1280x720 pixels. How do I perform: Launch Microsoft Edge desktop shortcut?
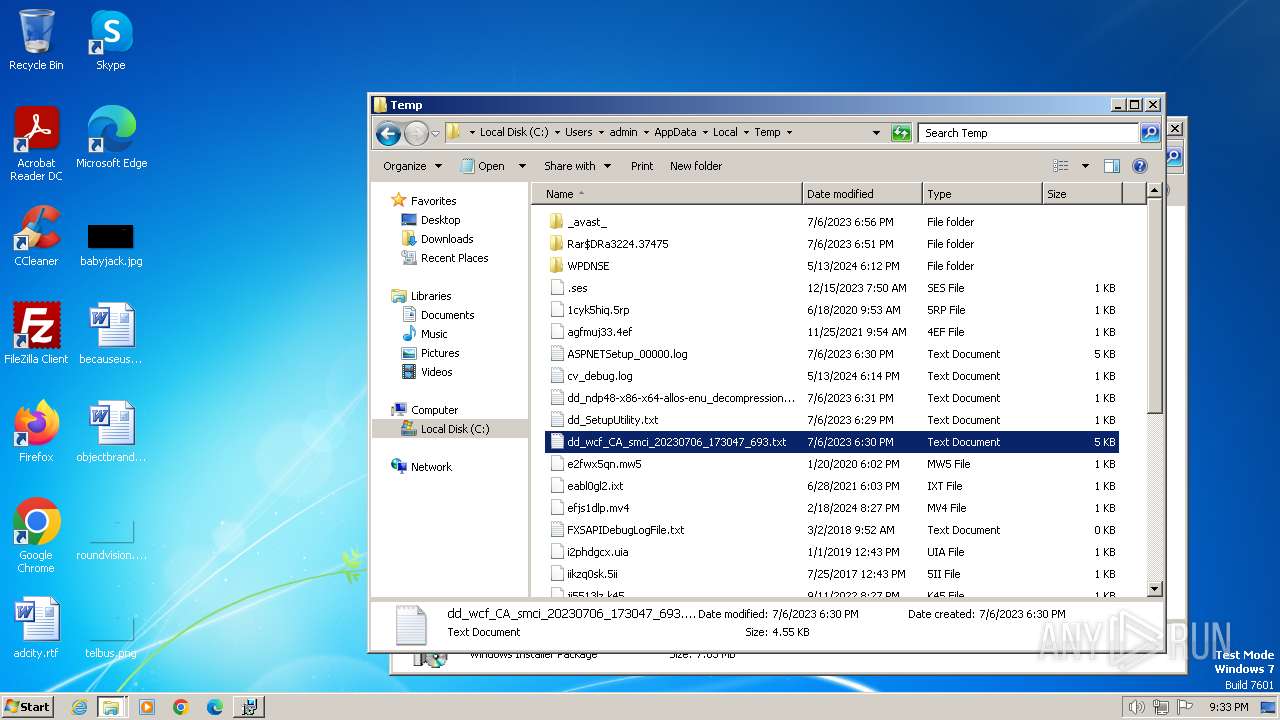tap(111, 138)
